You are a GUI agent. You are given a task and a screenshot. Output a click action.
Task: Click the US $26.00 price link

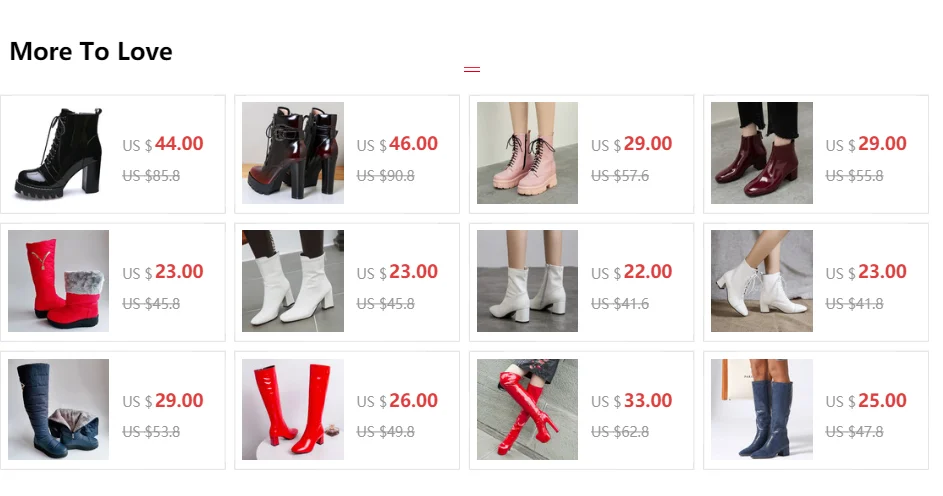pyautogui.click(x=398, y=401)
